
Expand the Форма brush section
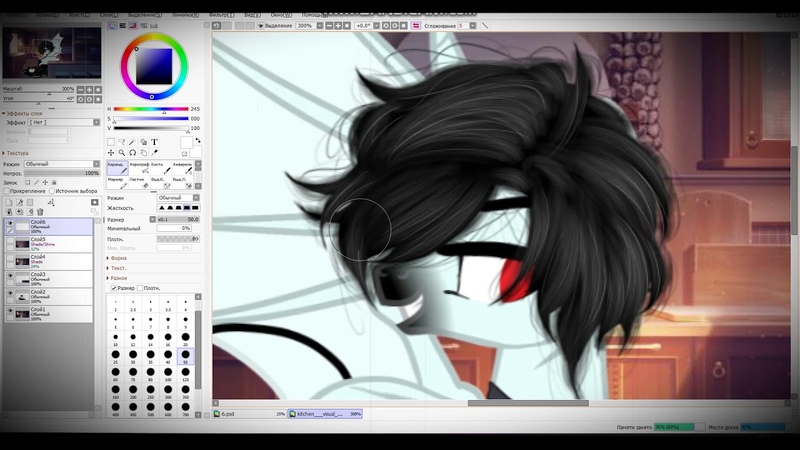[x=117, y=258]
